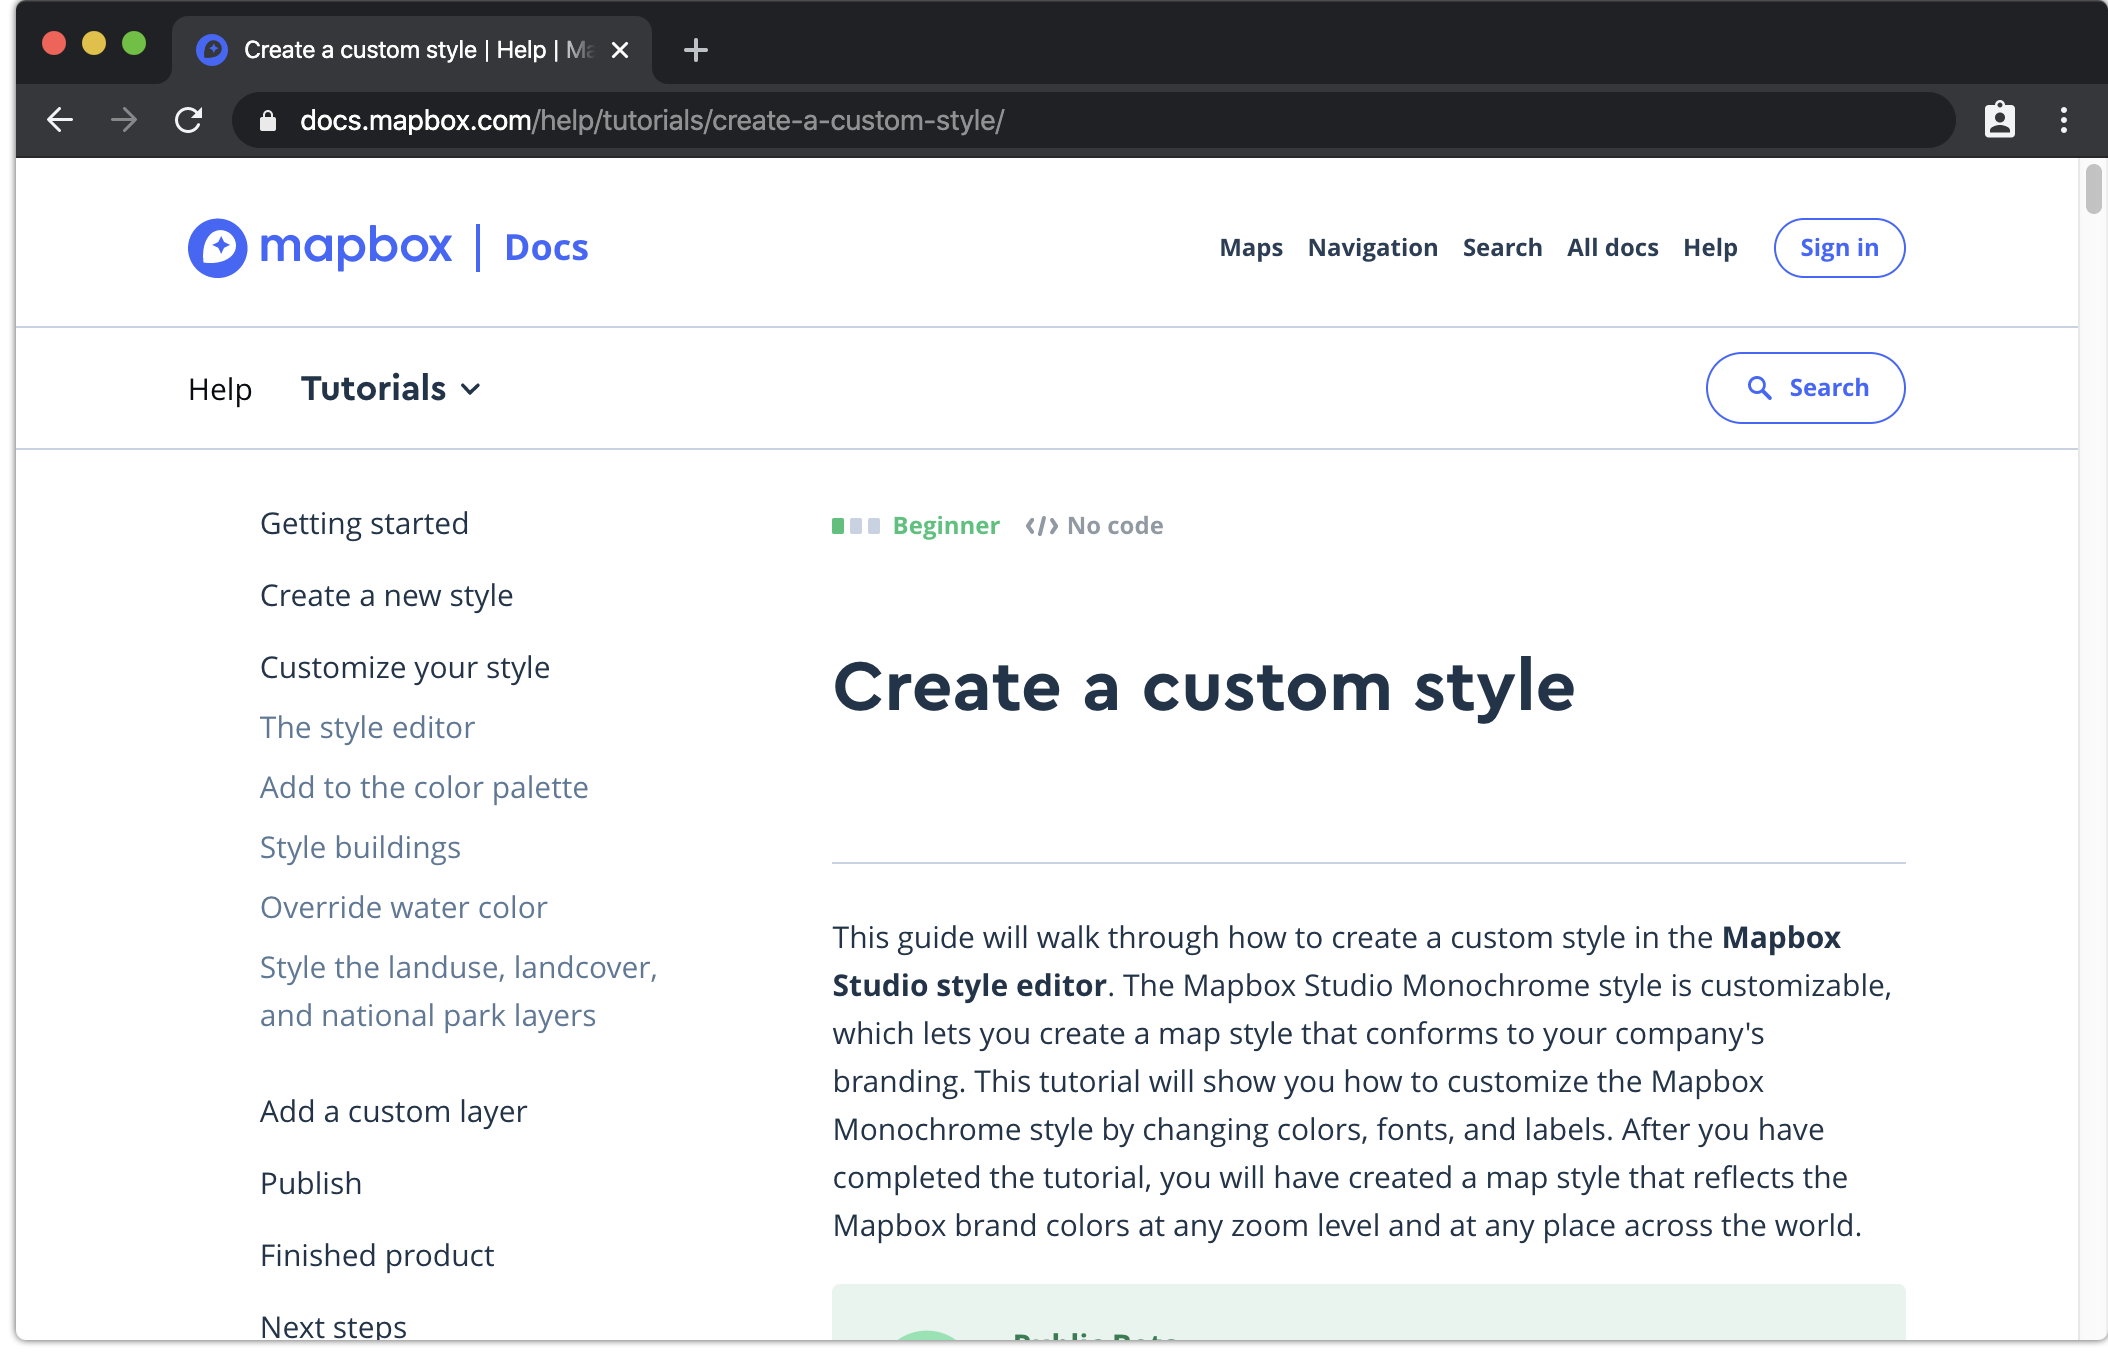This screenshot has height=1356, width=2108.
Task: Click the browser back arrow
Action: click(x=60, y=120)
